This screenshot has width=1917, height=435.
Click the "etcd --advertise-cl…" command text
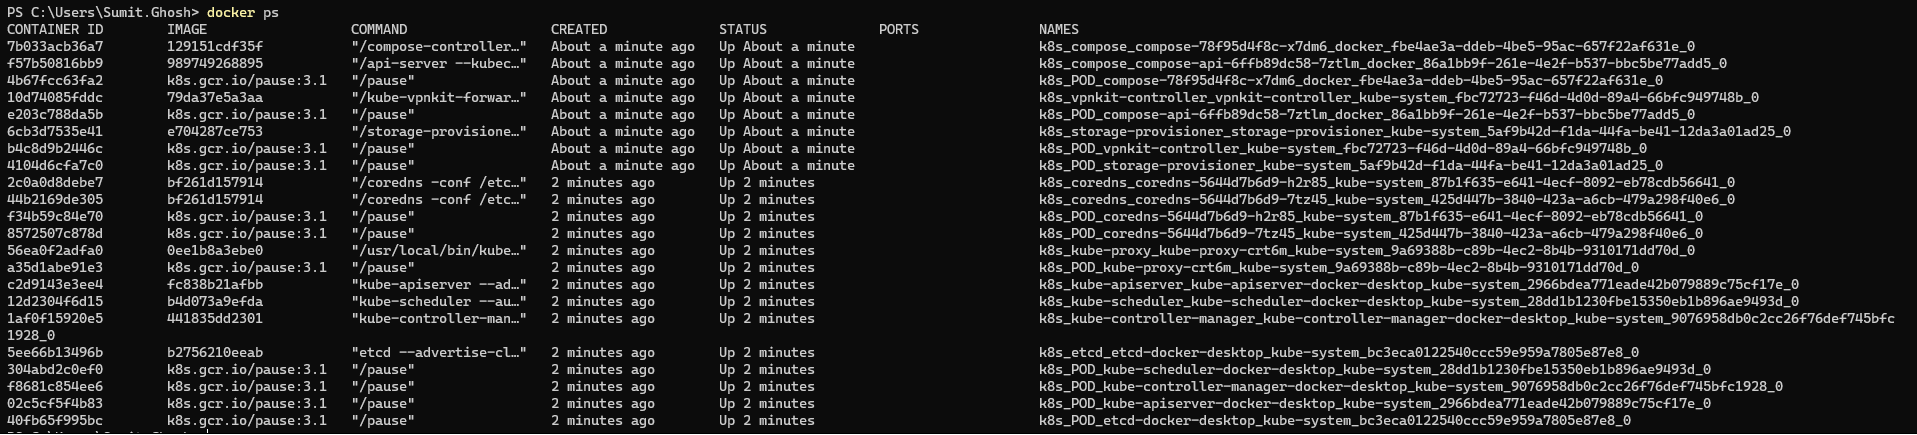[x=439, y=353]
